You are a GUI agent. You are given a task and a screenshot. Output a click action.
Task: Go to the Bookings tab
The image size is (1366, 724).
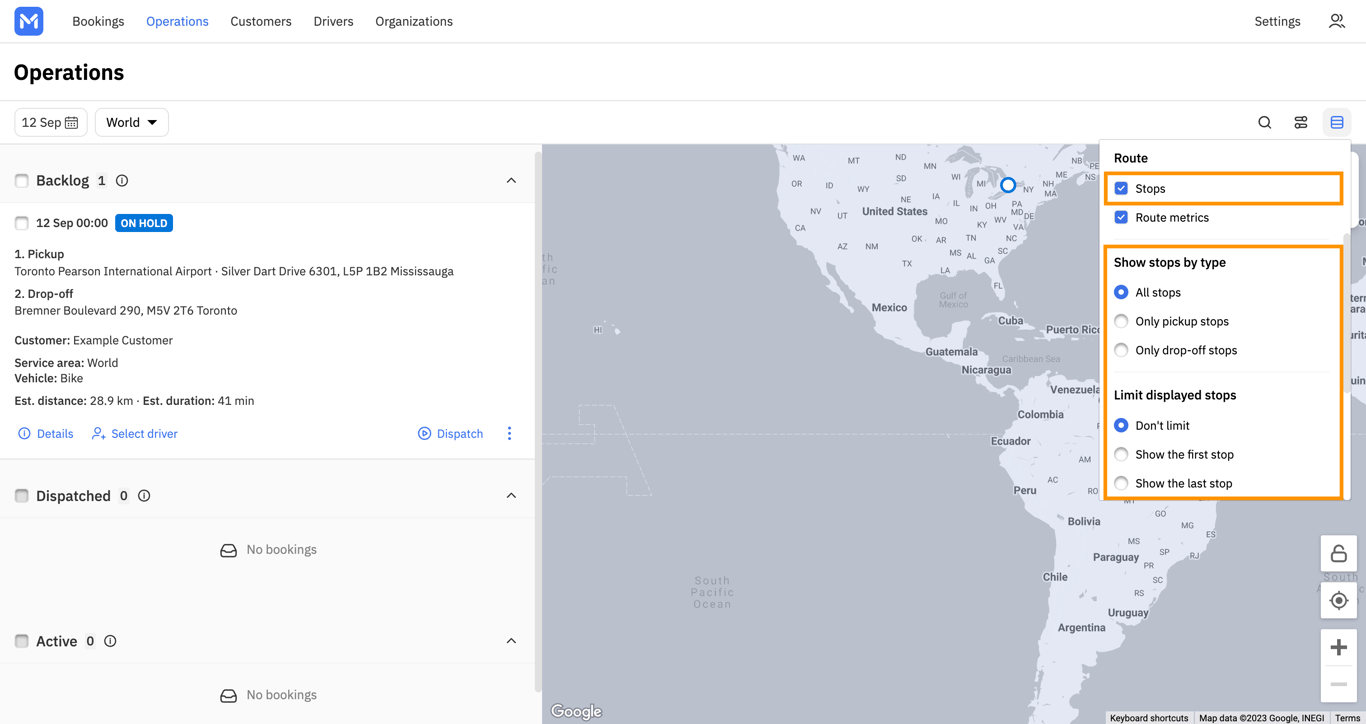coord(98,21)
